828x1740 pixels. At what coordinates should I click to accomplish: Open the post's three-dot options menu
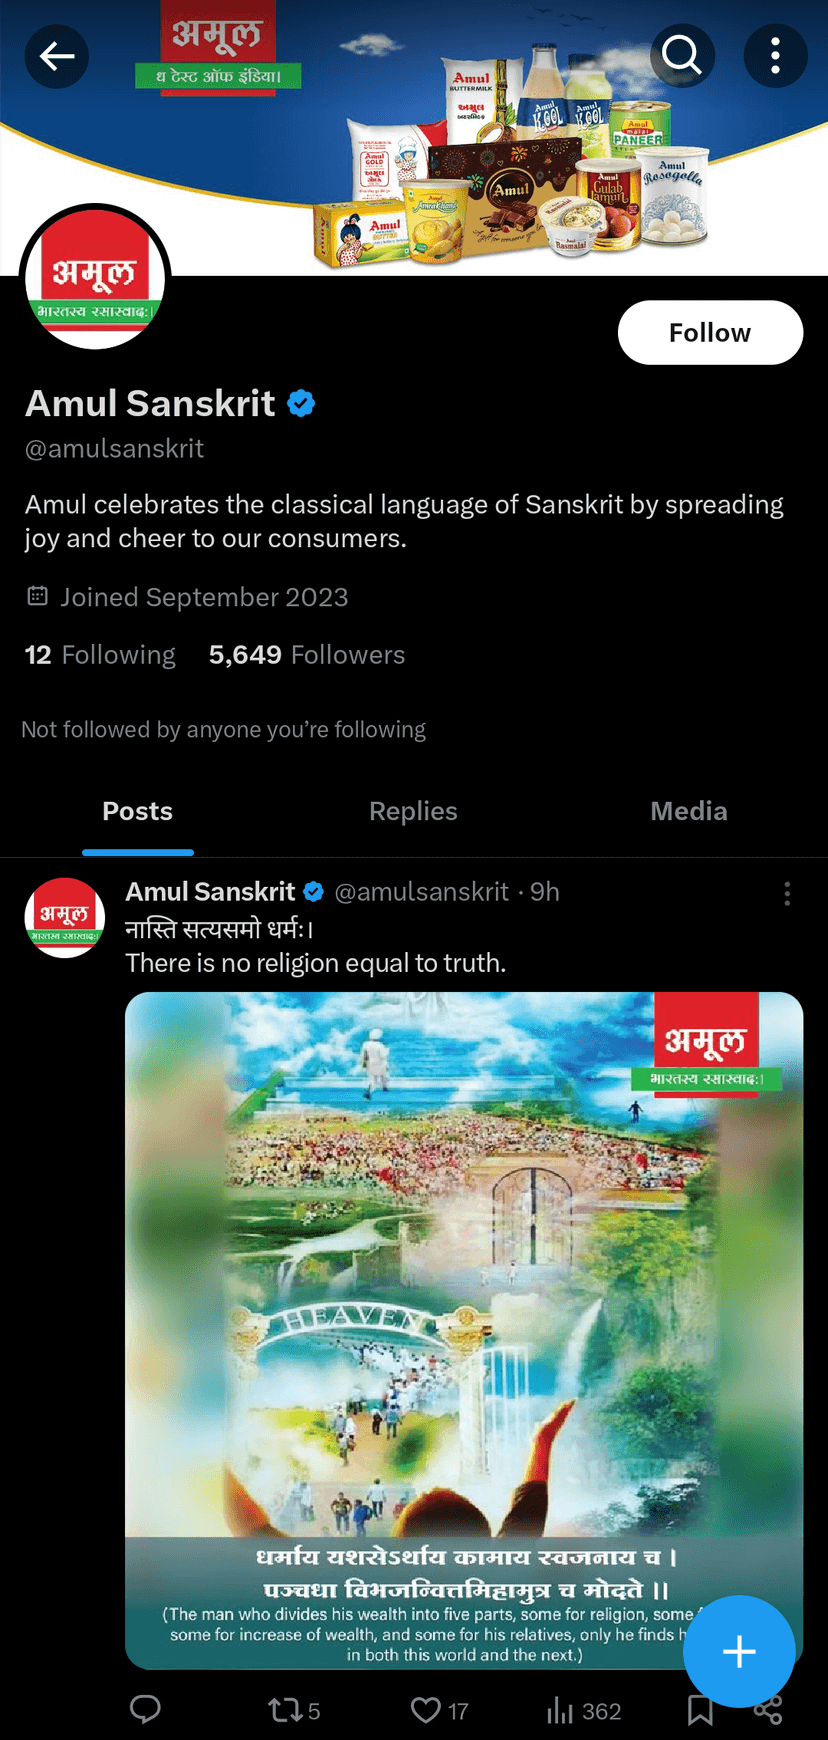787,893
